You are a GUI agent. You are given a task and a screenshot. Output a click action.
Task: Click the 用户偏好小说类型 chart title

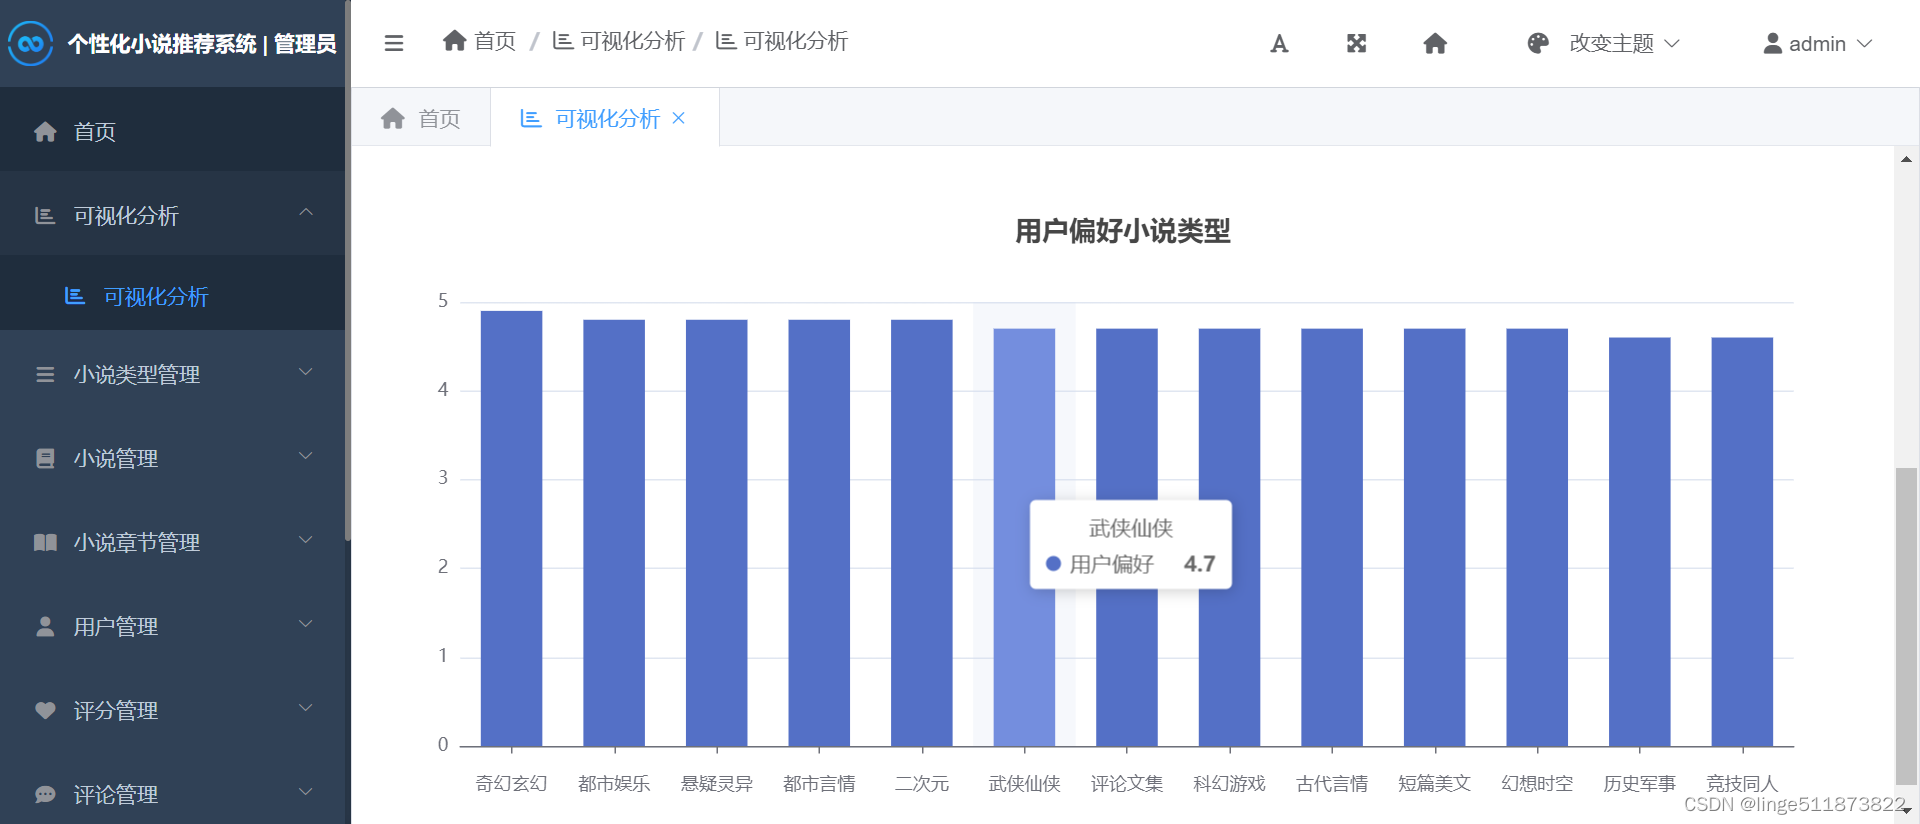pyautogui.click(x=1122, y=231)
